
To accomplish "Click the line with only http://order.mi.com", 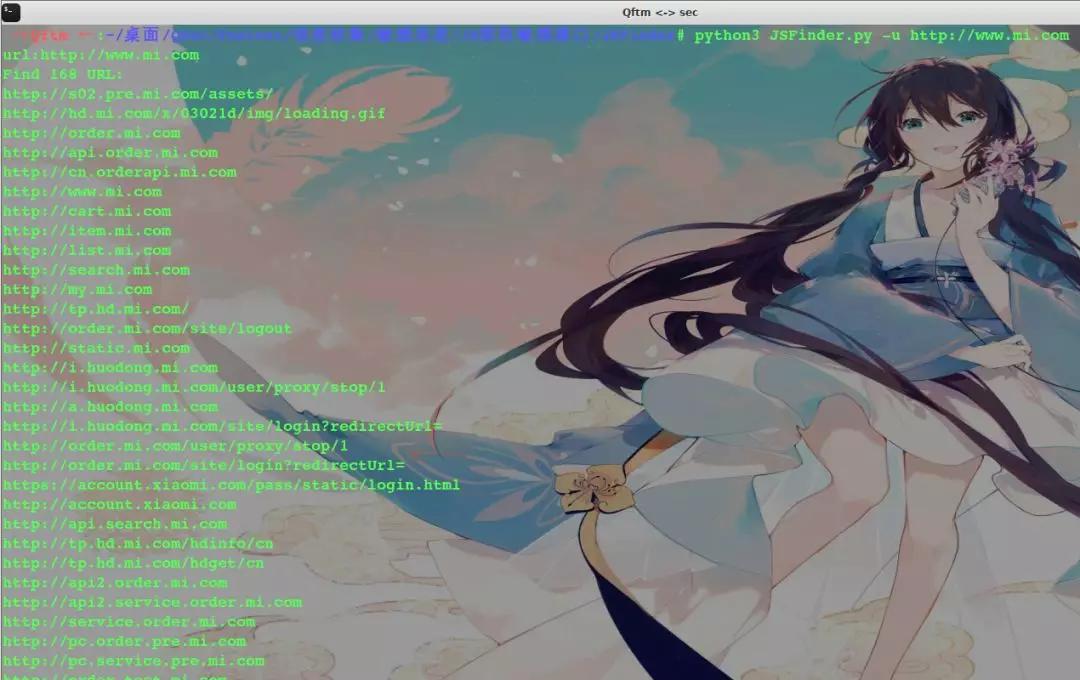I will (x=92, y=133).
